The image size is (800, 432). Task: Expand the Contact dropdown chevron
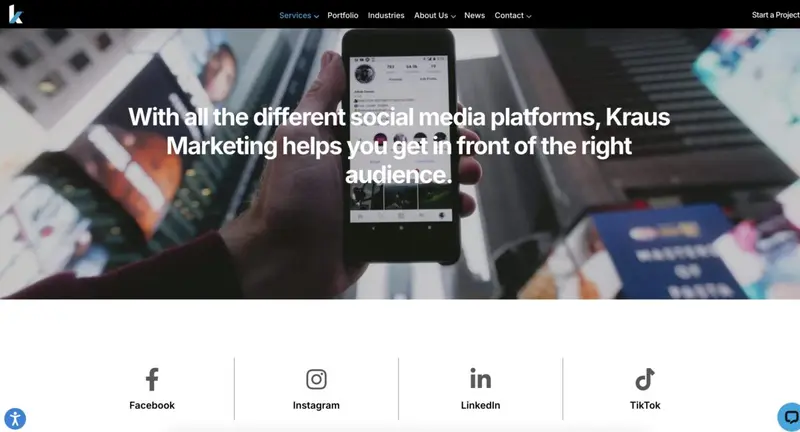[x=529, y=16]
